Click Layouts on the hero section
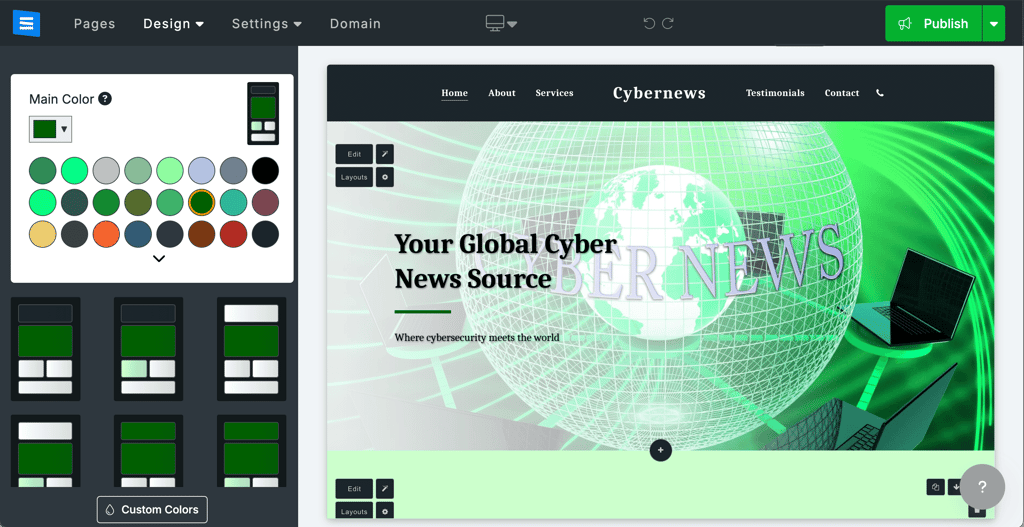This screenshot has height=527, width=1024. tap(354, 177)
